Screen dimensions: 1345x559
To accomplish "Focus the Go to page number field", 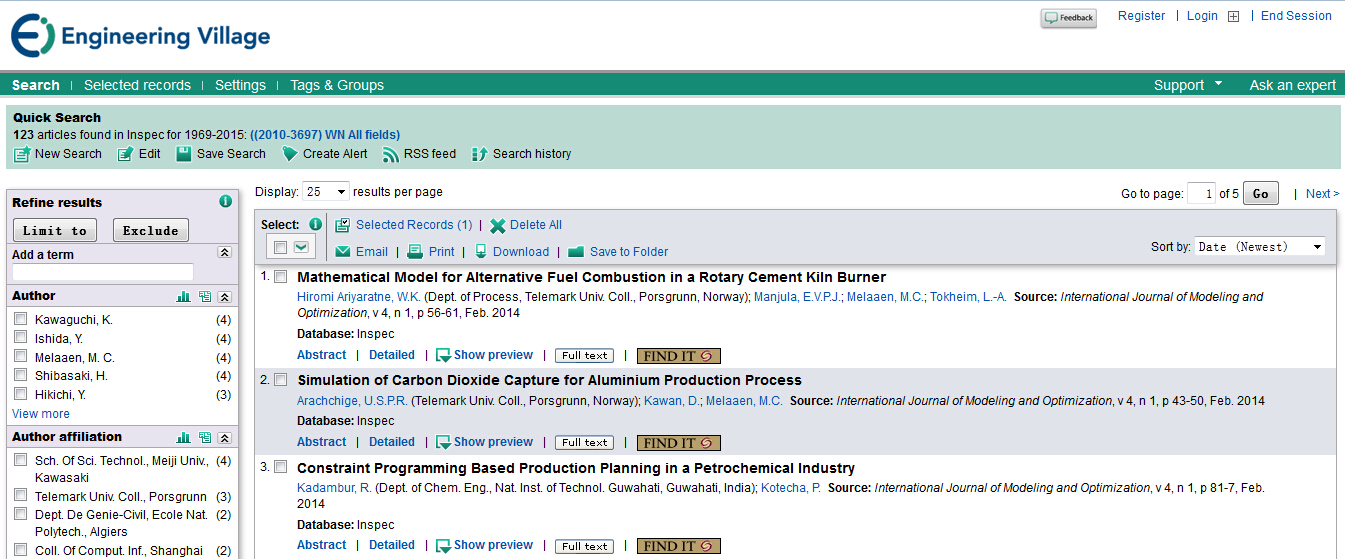I will [x=1201, y=194].
